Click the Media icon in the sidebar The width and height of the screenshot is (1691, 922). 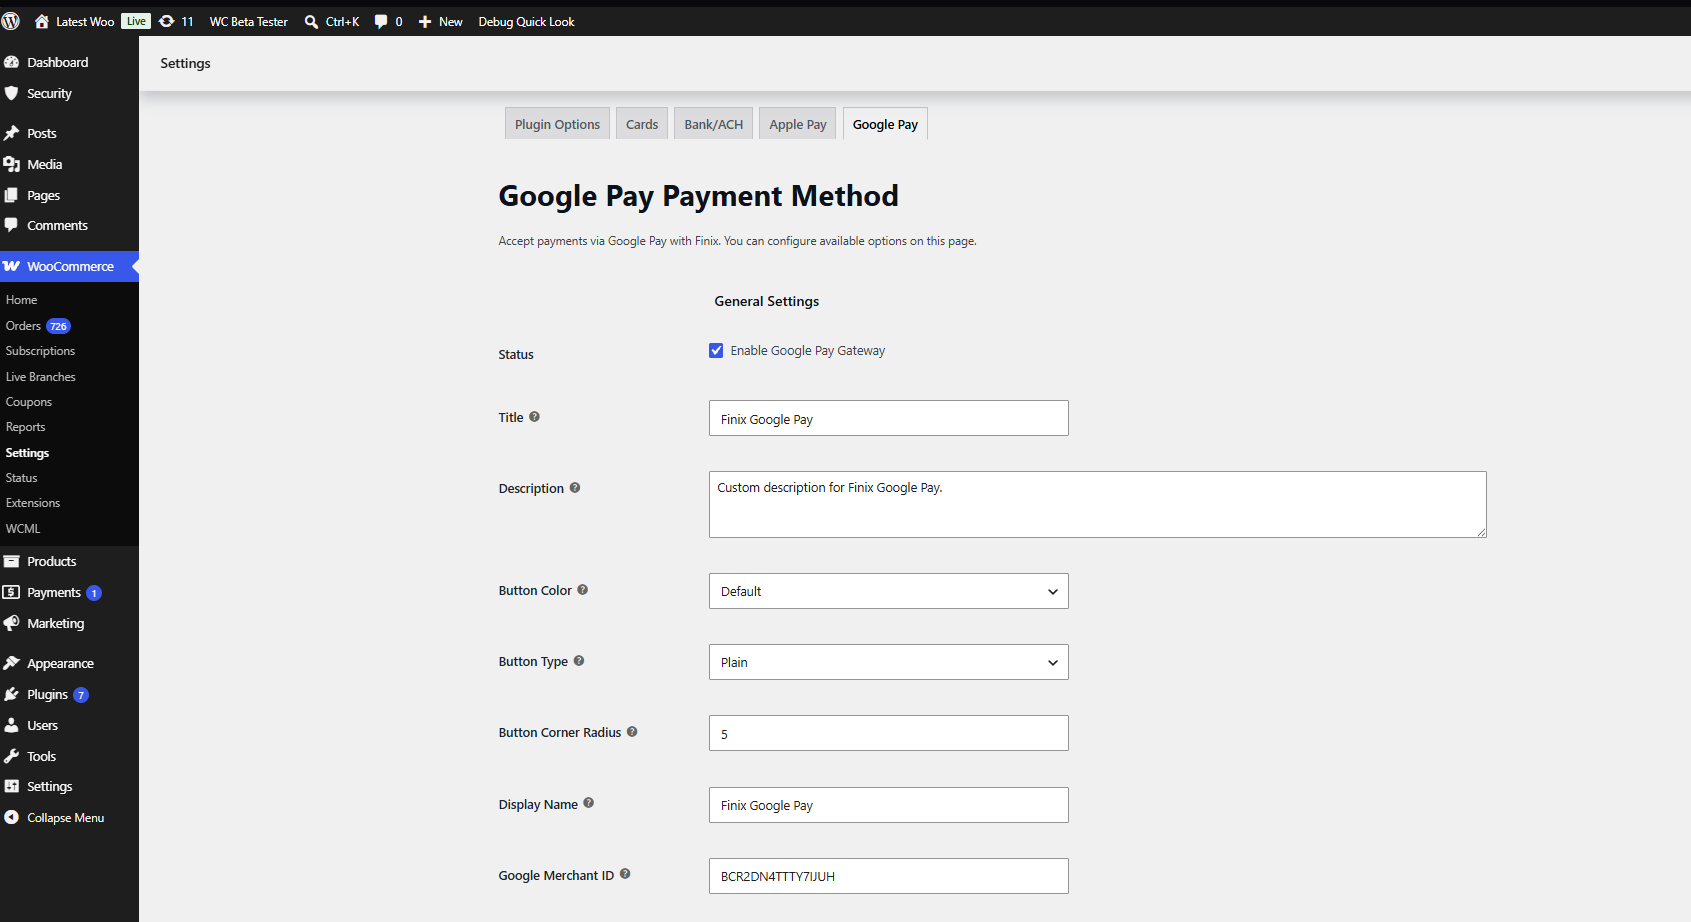click(x=12, y=164)
